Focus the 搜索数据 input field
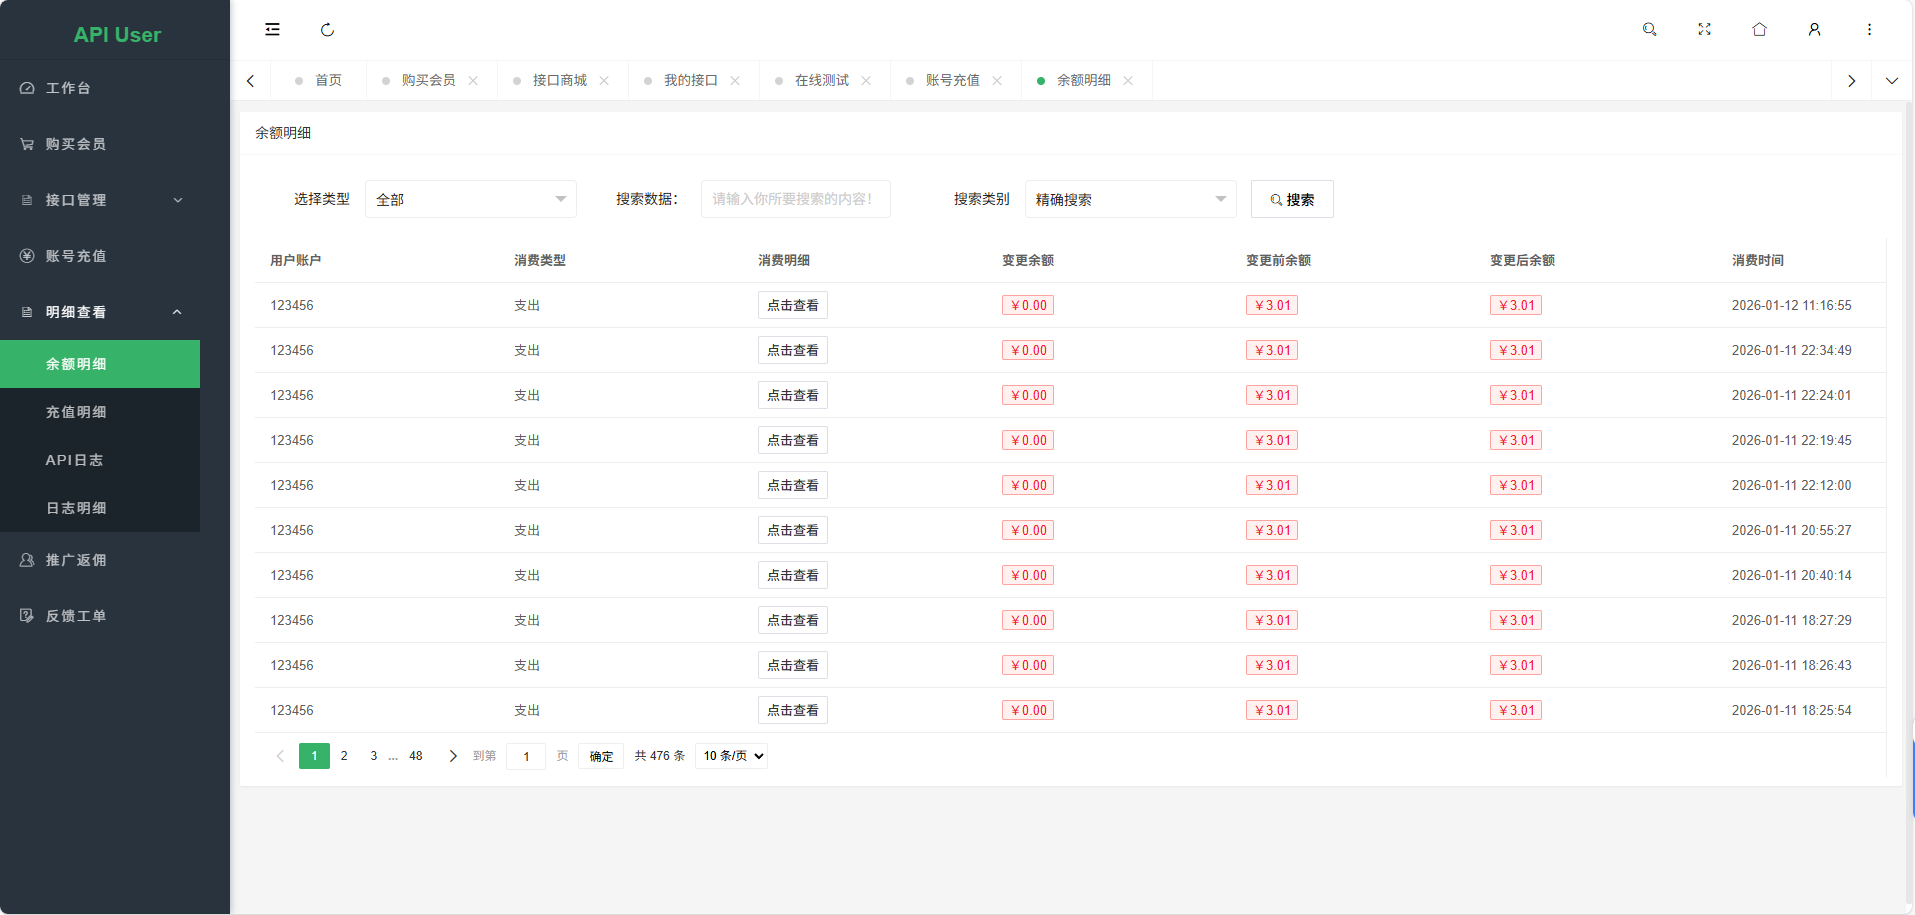Screen dimensions: 1915x915 pyautogui.click(x=795, y=199)
